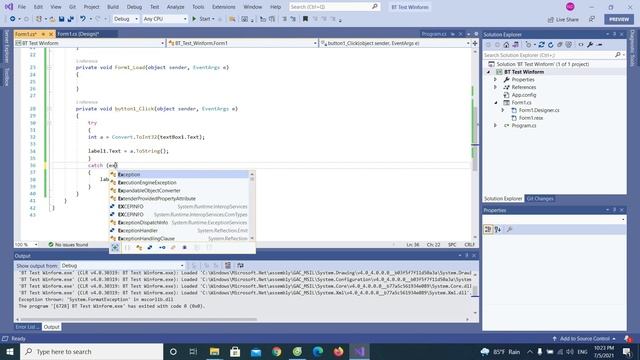Expand the Properties node in Solution Explorer

coord(496,80)
